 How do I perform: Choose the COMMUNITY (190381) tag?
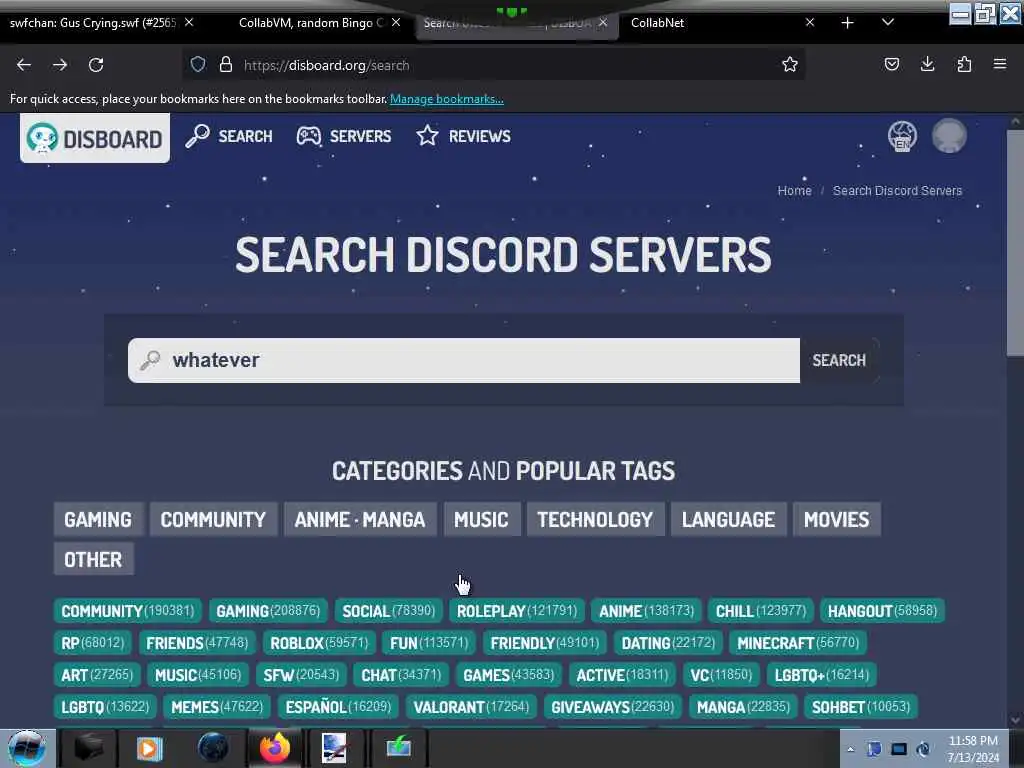127,611
